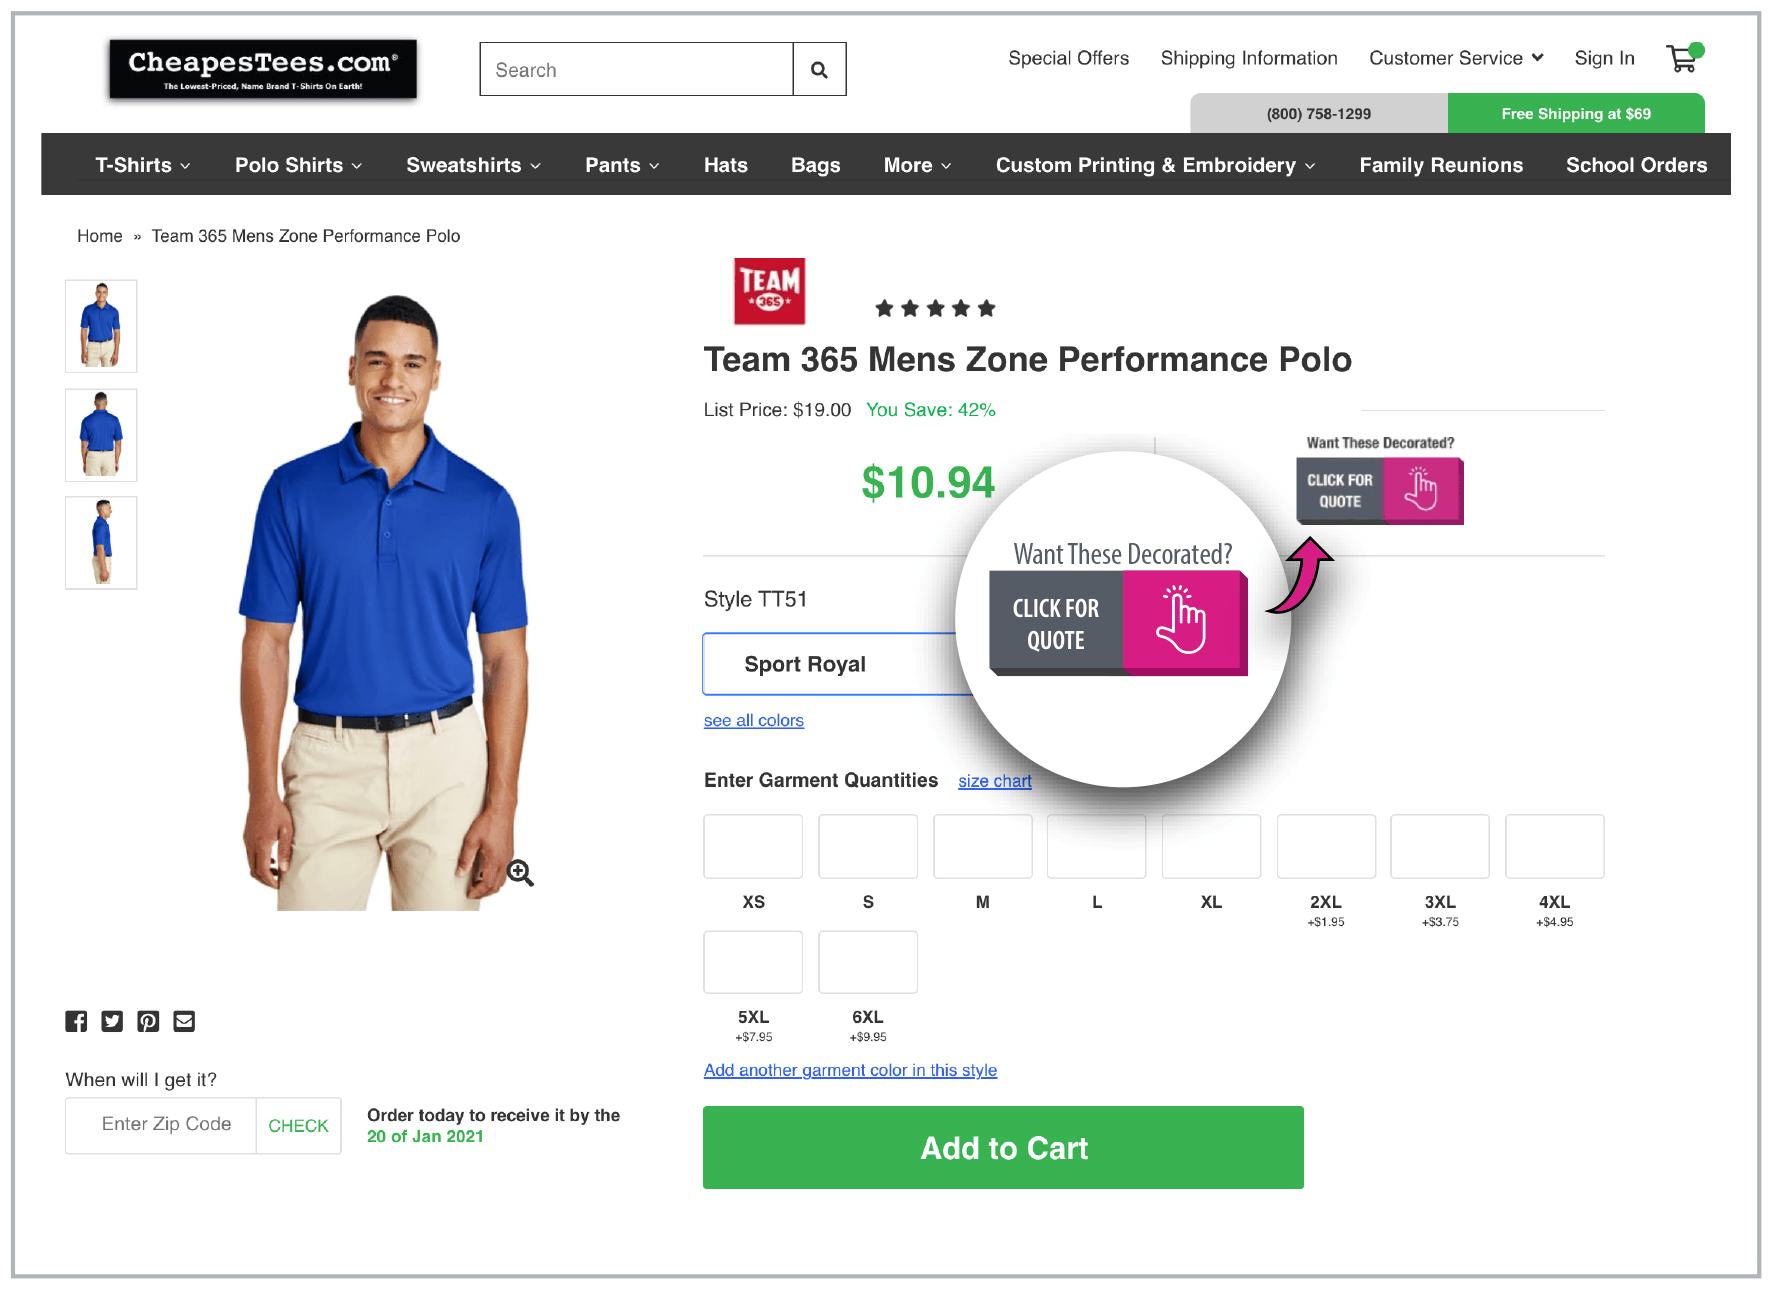The width and height of the screenshot is (1772, 1290).
Task: Click the XS quantity box
Action: coord(753,846)
